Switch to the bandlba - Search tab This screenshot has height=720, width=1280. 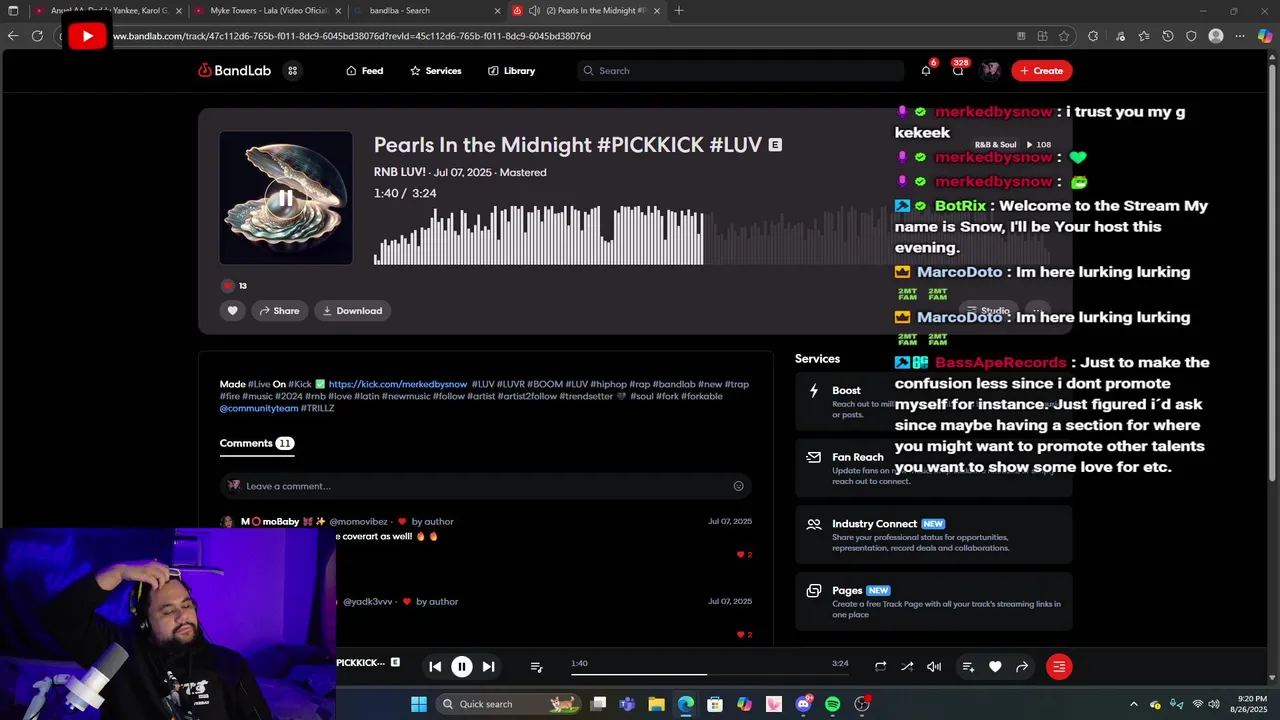pos(427,11)
